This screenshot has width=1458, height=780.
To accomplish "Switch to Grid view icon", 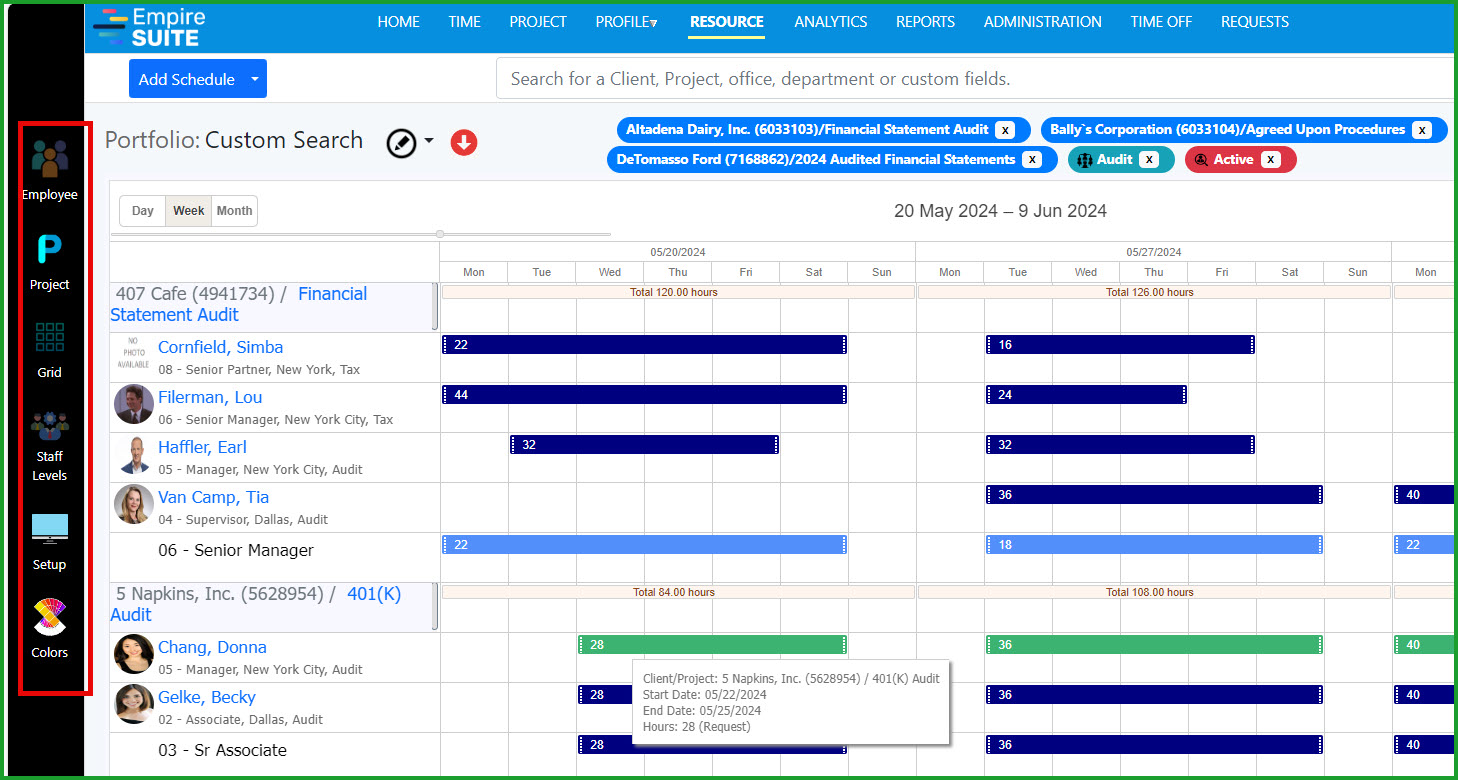I will pos(49,337).
